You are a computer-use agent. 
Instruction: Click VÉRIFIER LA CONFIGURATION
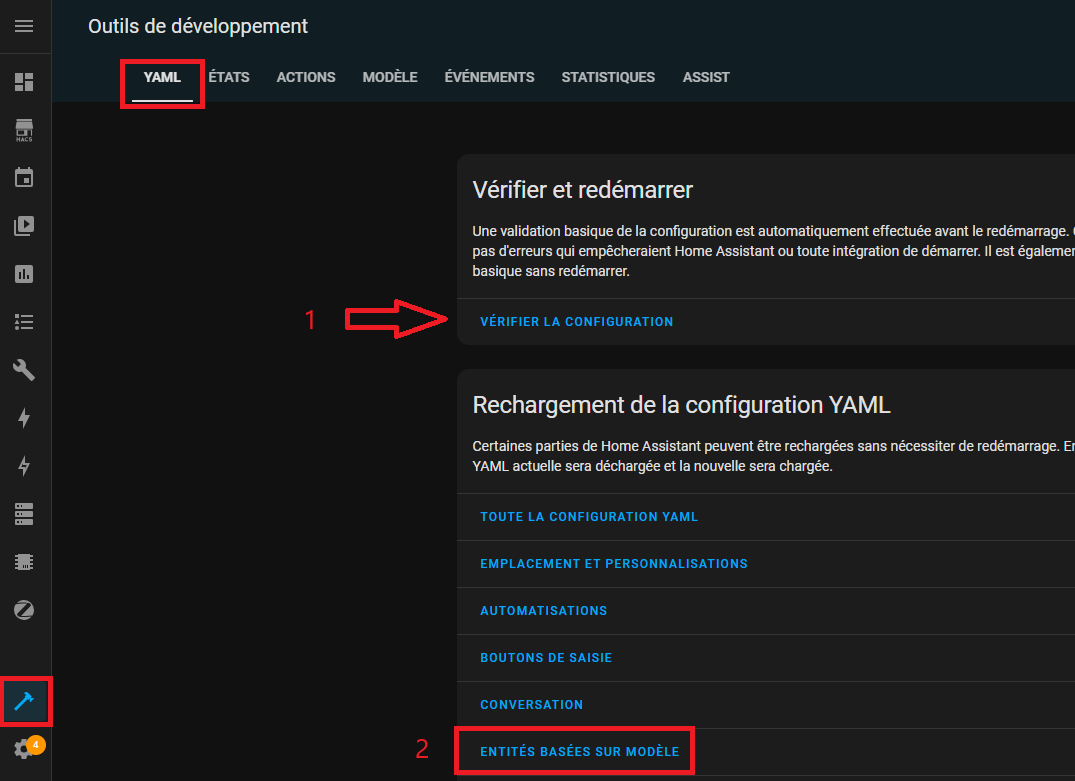point(577,322)
